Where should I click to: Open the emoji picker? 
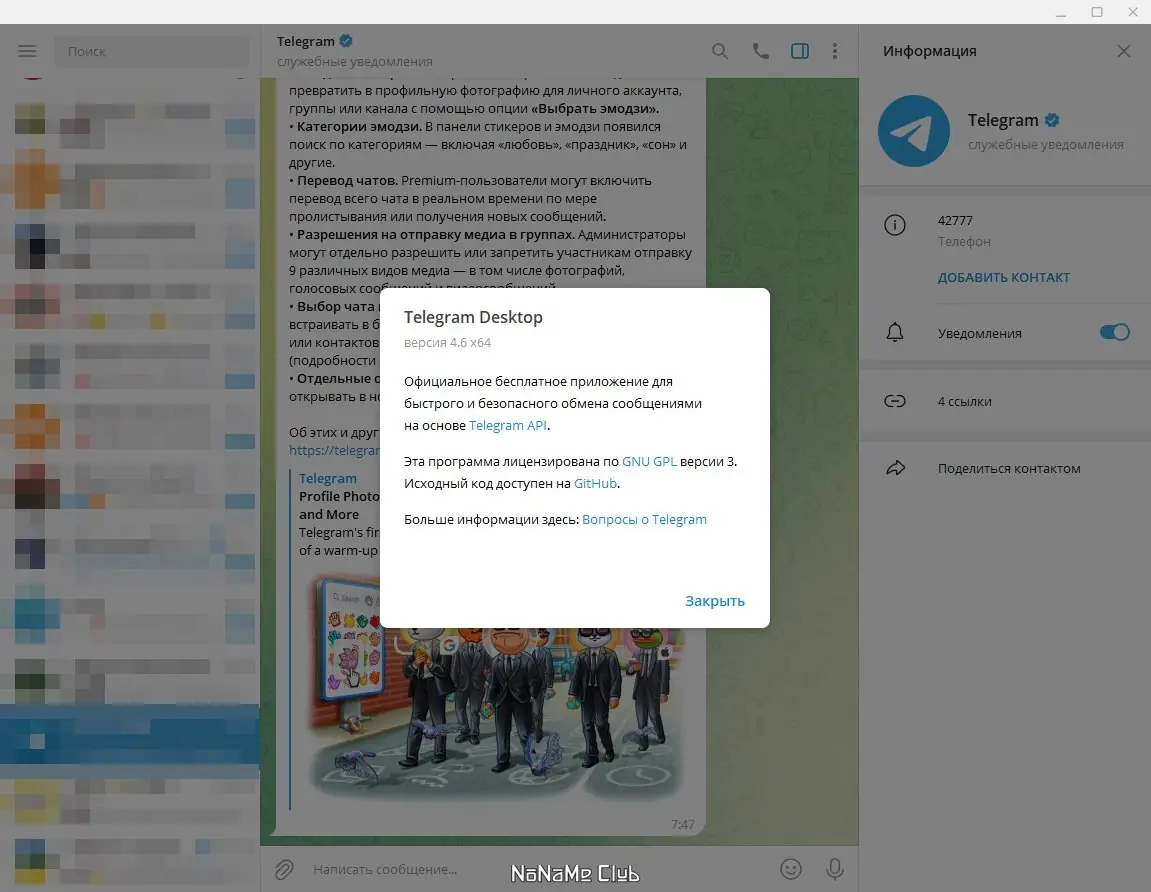[790, 868]
